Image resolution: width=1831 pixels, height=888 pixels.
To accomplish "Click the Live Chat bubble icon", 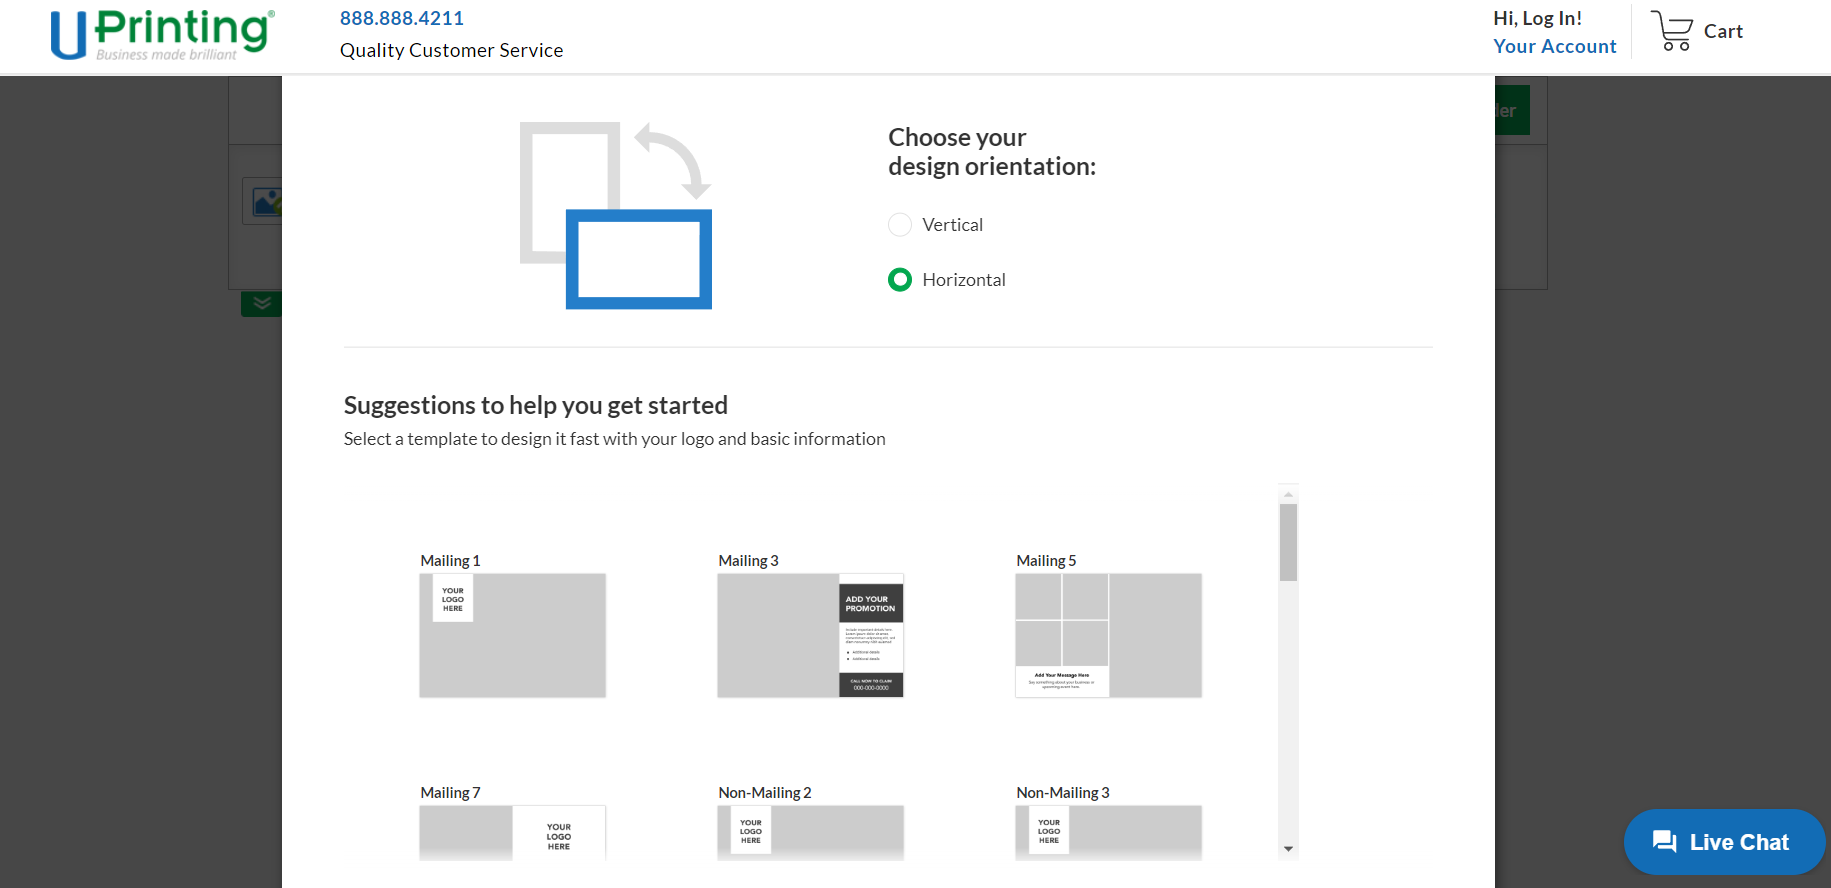I will tap(1664, 842).
